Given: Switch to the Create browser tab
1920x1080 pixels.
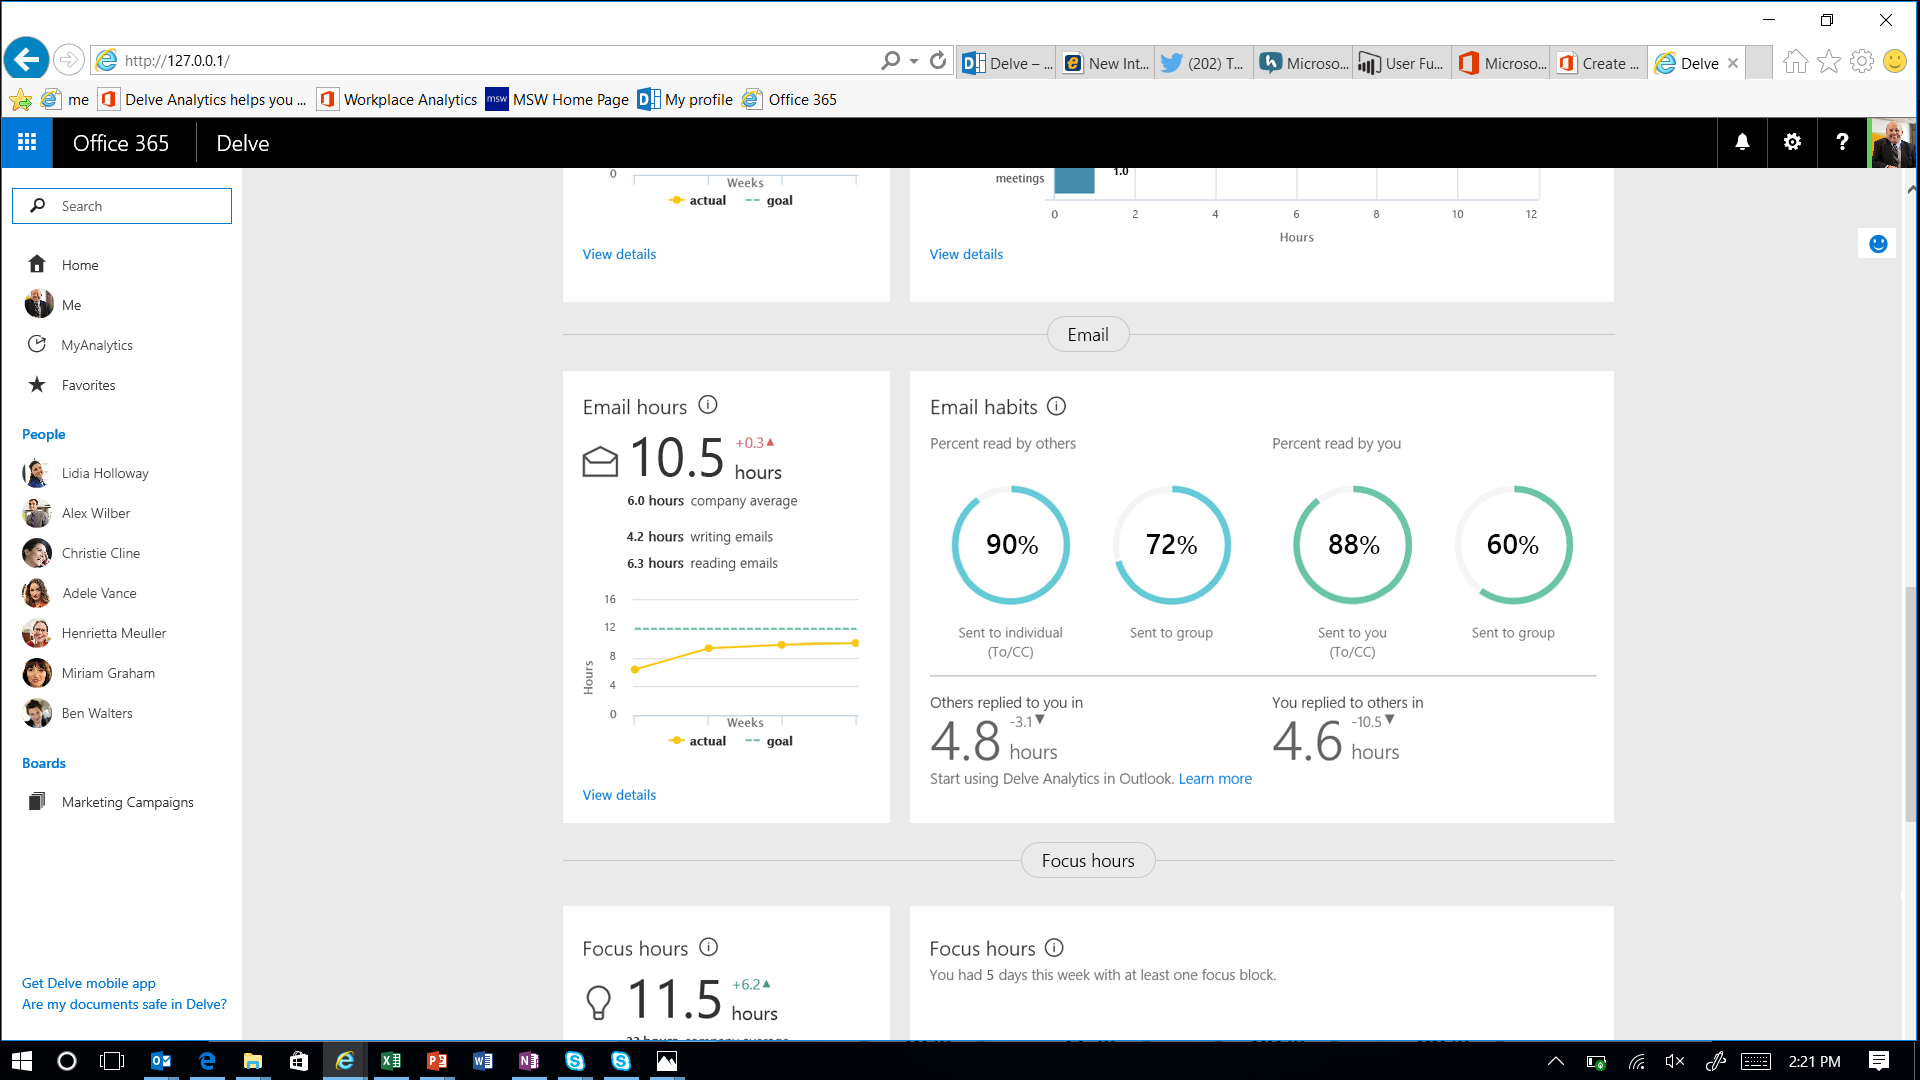Looking at the screenshot, I should click(x=1599, y=63).
